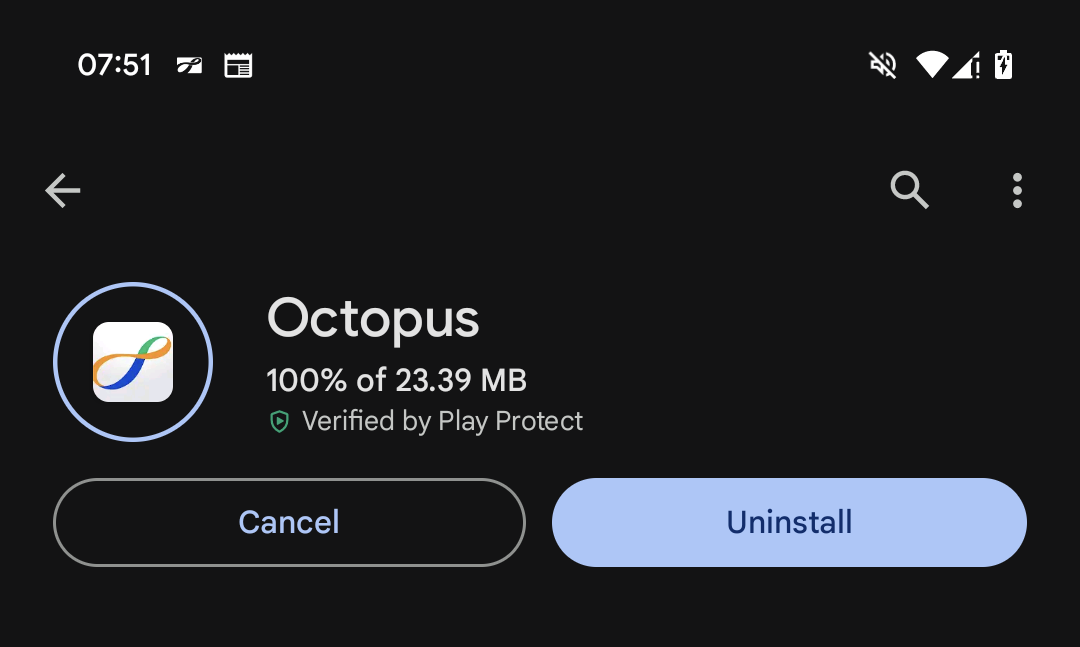
Task: Tap the charging battery icon
Action: pos(1004,65)
